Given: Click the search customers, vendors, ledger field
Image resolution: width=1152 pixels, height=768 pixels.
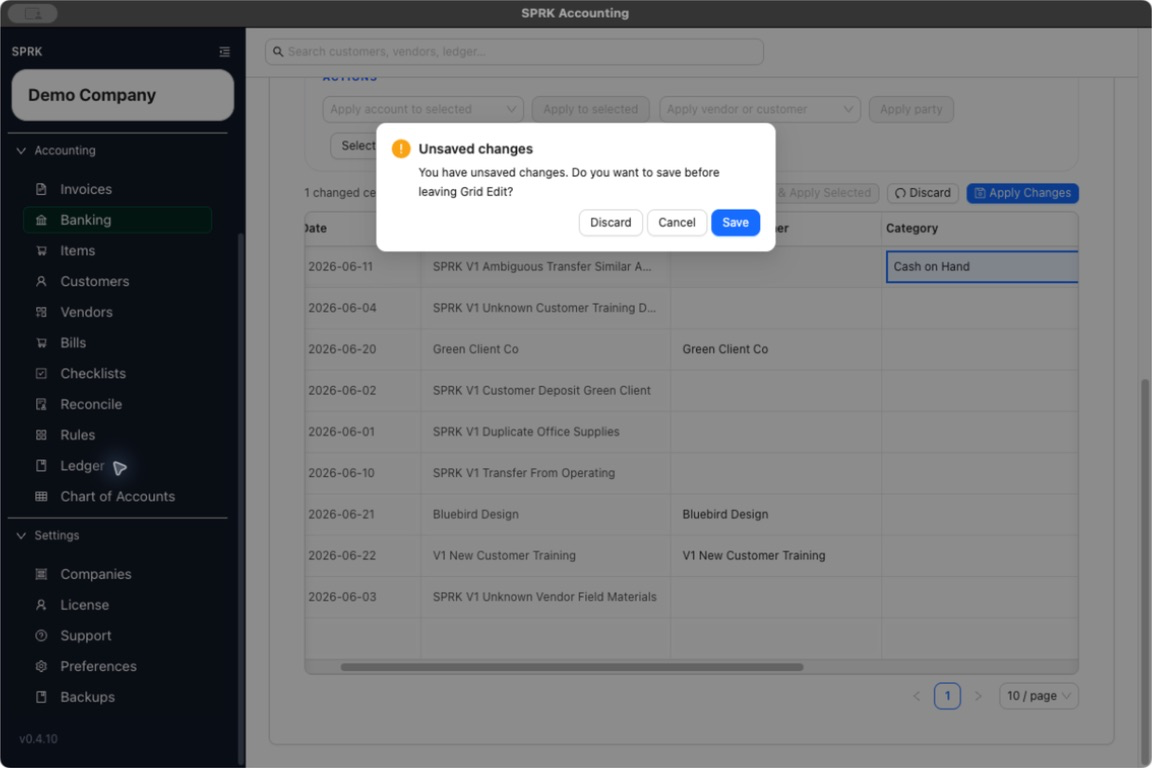Looking at the screenshot, I should (x=514, y=51).
